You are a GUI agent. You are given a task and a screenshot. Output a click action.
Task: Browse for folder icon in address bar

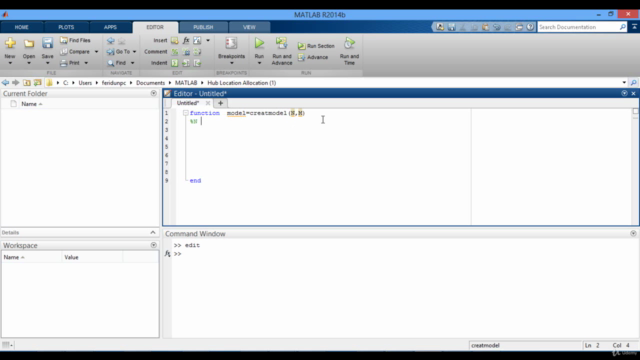coord(38,83)
